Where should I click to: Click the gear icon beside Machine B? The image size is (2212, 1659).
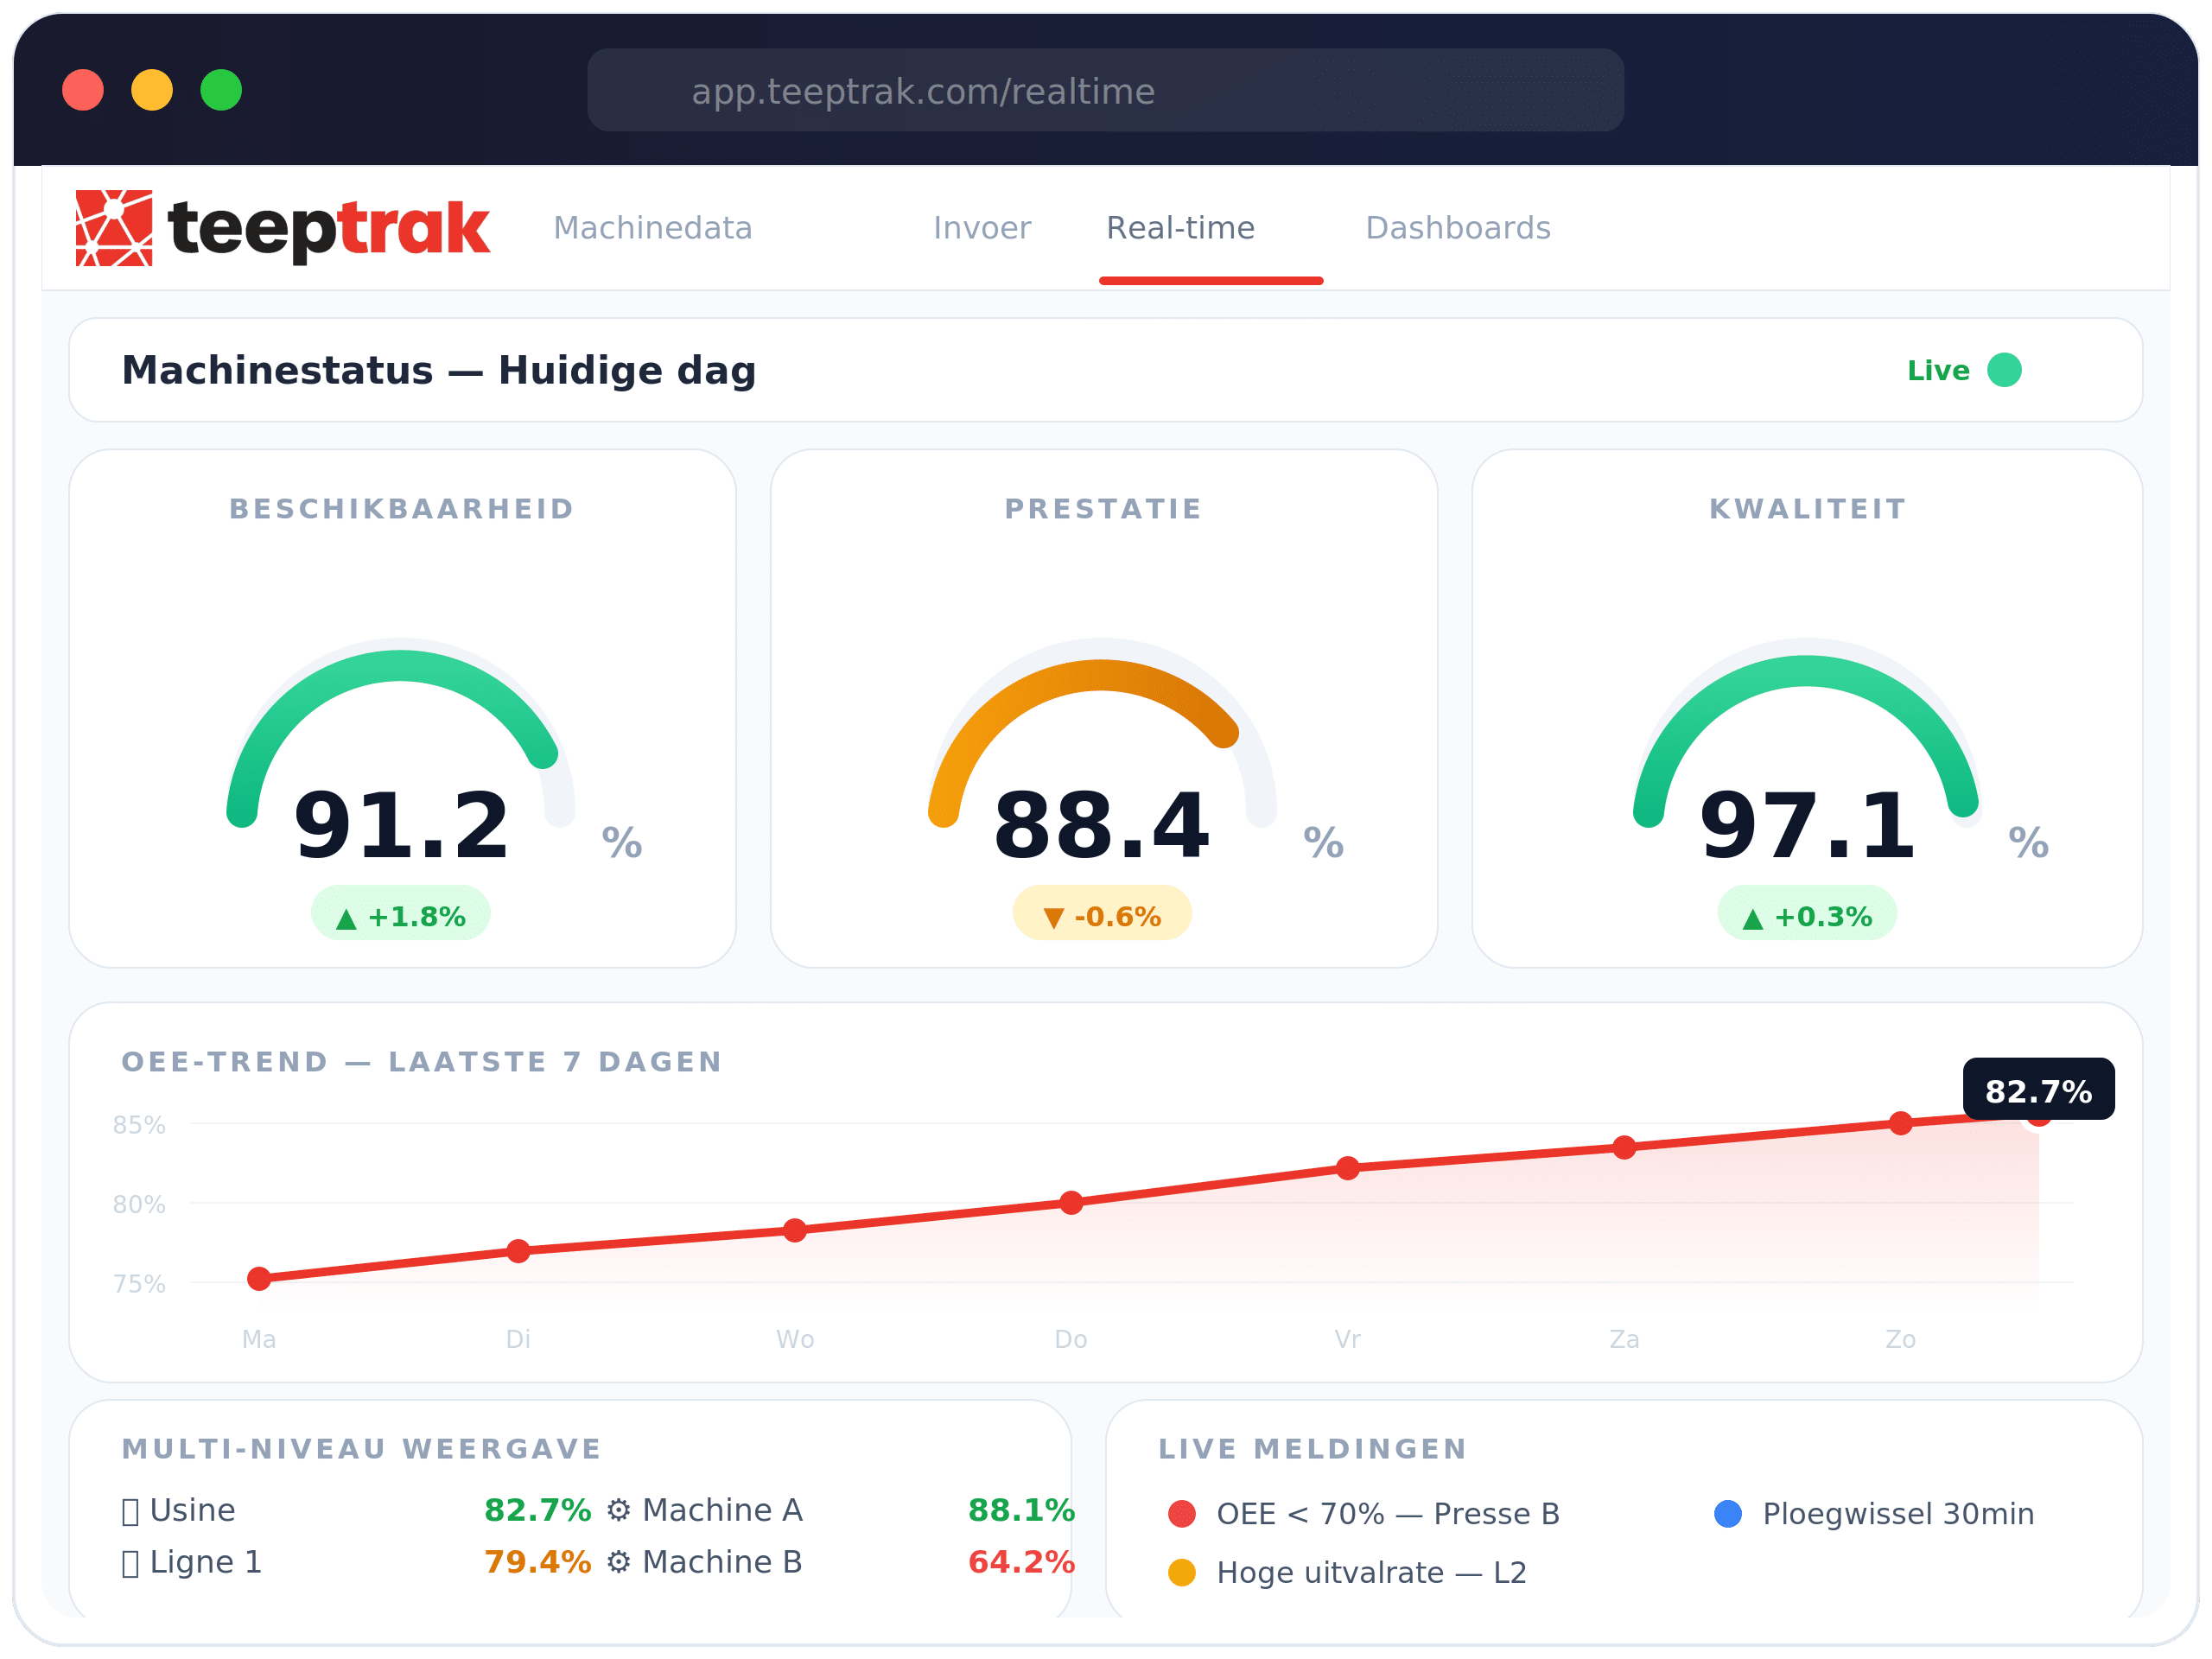(618, 1562)
